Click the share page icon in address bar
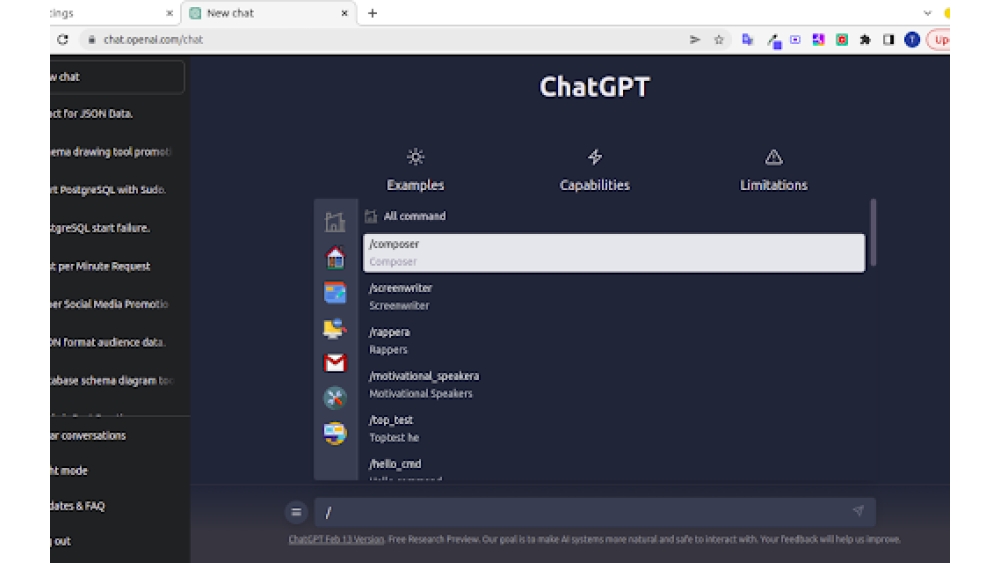 695,40
